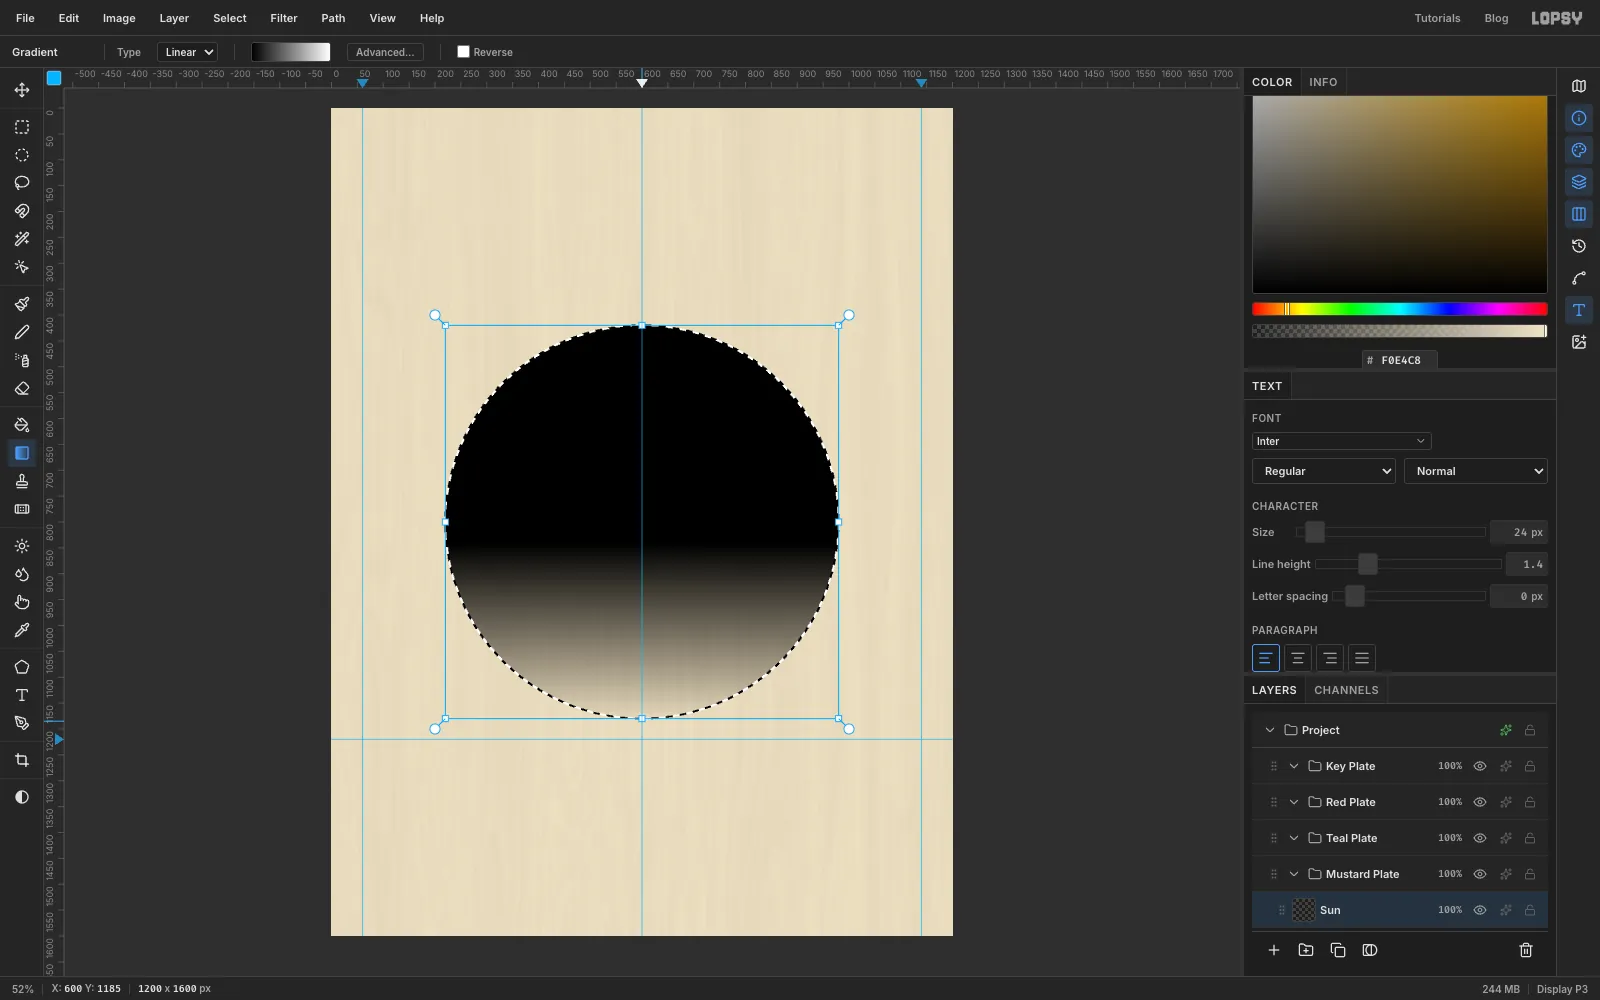Hide the Sun layer
The image size is (1600, 1000).
pos(1480,910)
